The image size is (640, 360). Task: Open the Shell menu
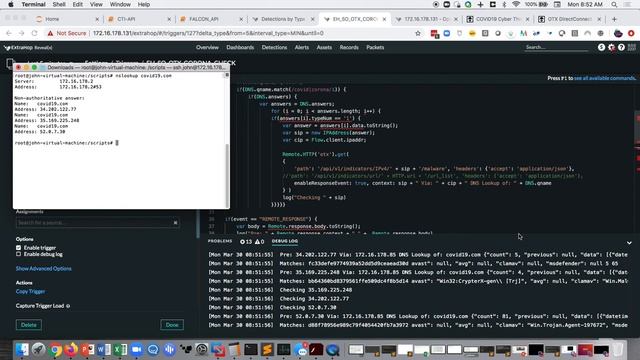(59, 4)
